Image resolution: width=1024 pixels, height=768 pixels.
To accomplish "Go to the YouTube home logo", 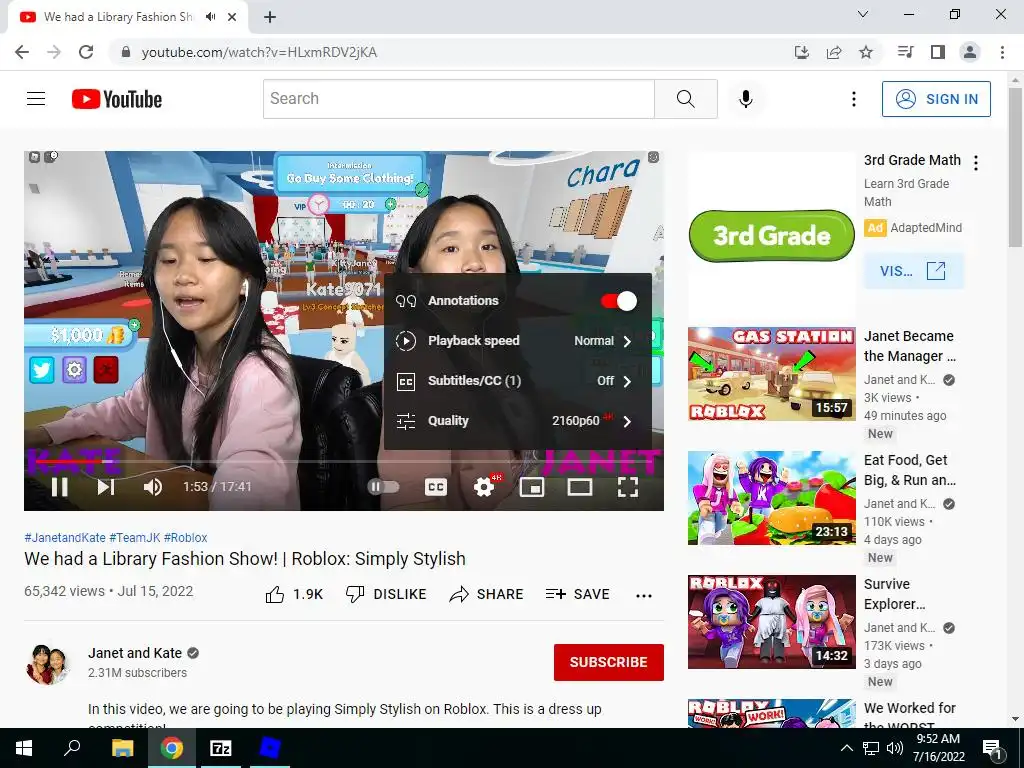I will 117,99.
